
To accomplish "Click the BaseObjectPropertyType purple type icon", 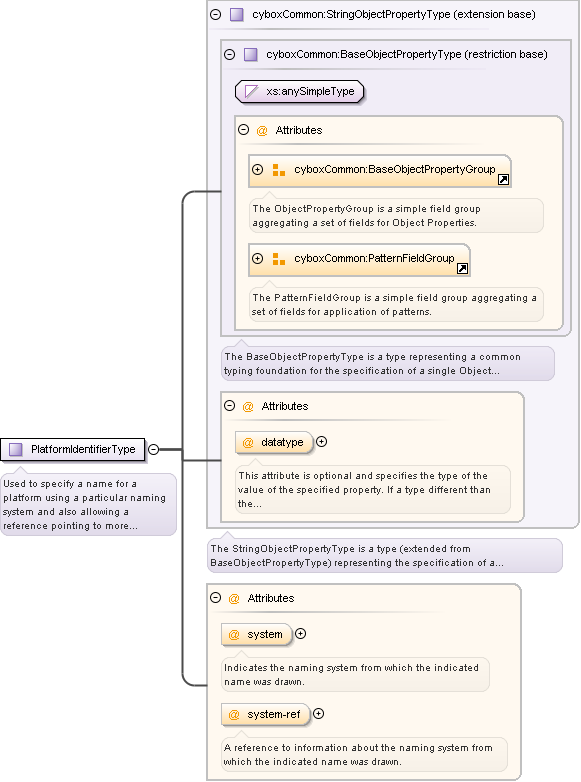I will [250, 54].
